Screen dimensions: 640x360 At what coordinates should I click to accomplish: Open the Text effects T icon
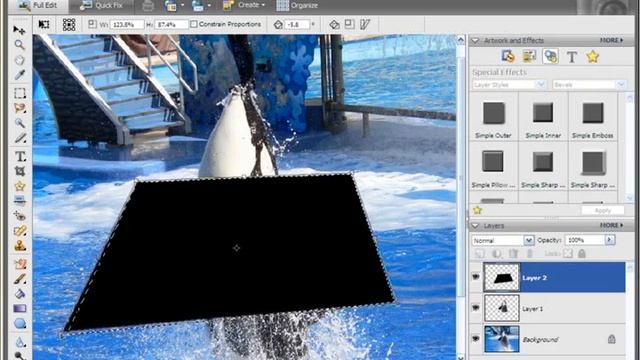[x=572, y=57]
